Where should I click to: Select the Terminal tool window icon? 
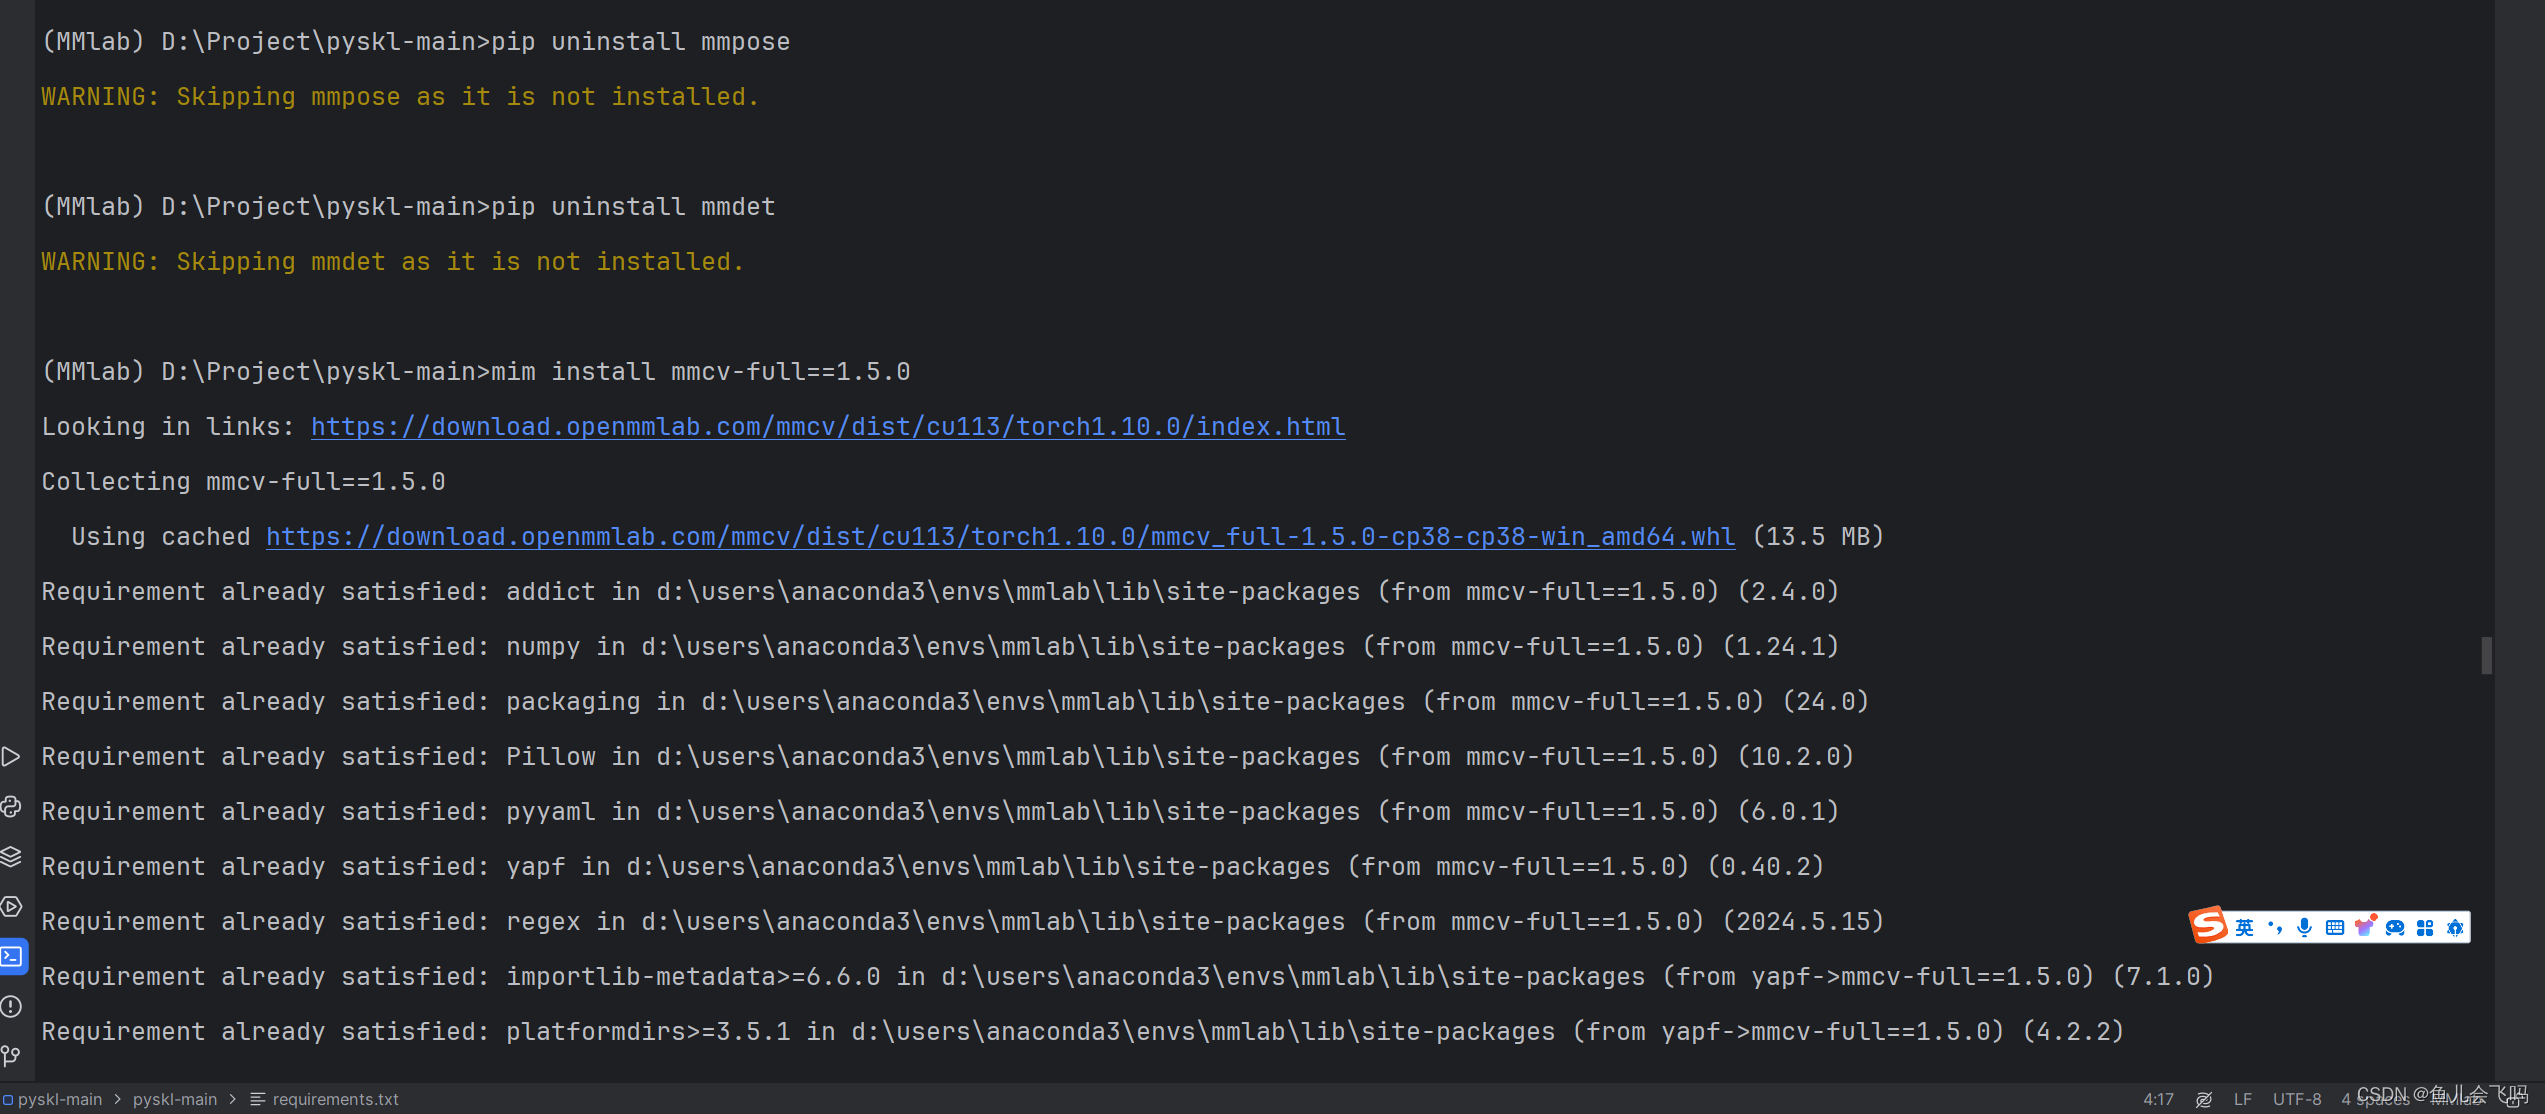(13, 955)
